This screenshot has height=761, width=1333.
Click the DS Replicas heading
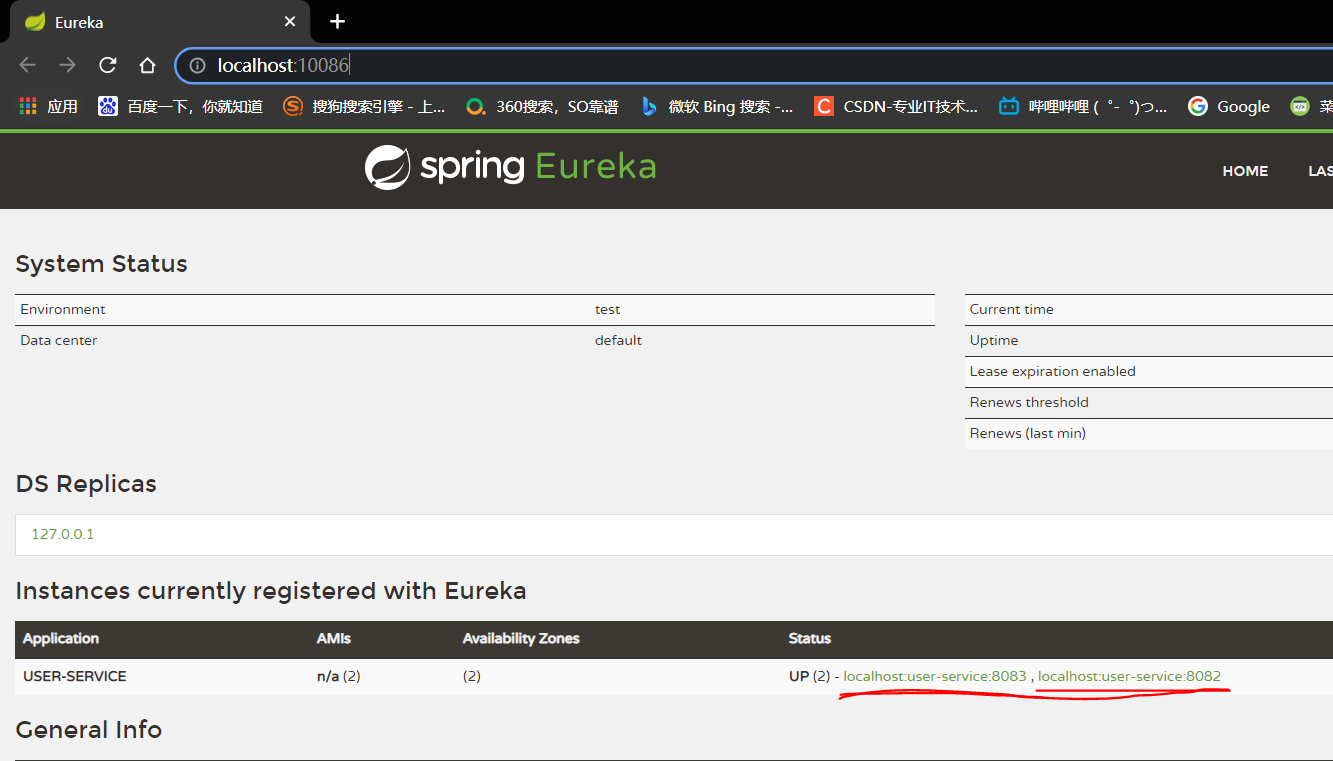86,484
